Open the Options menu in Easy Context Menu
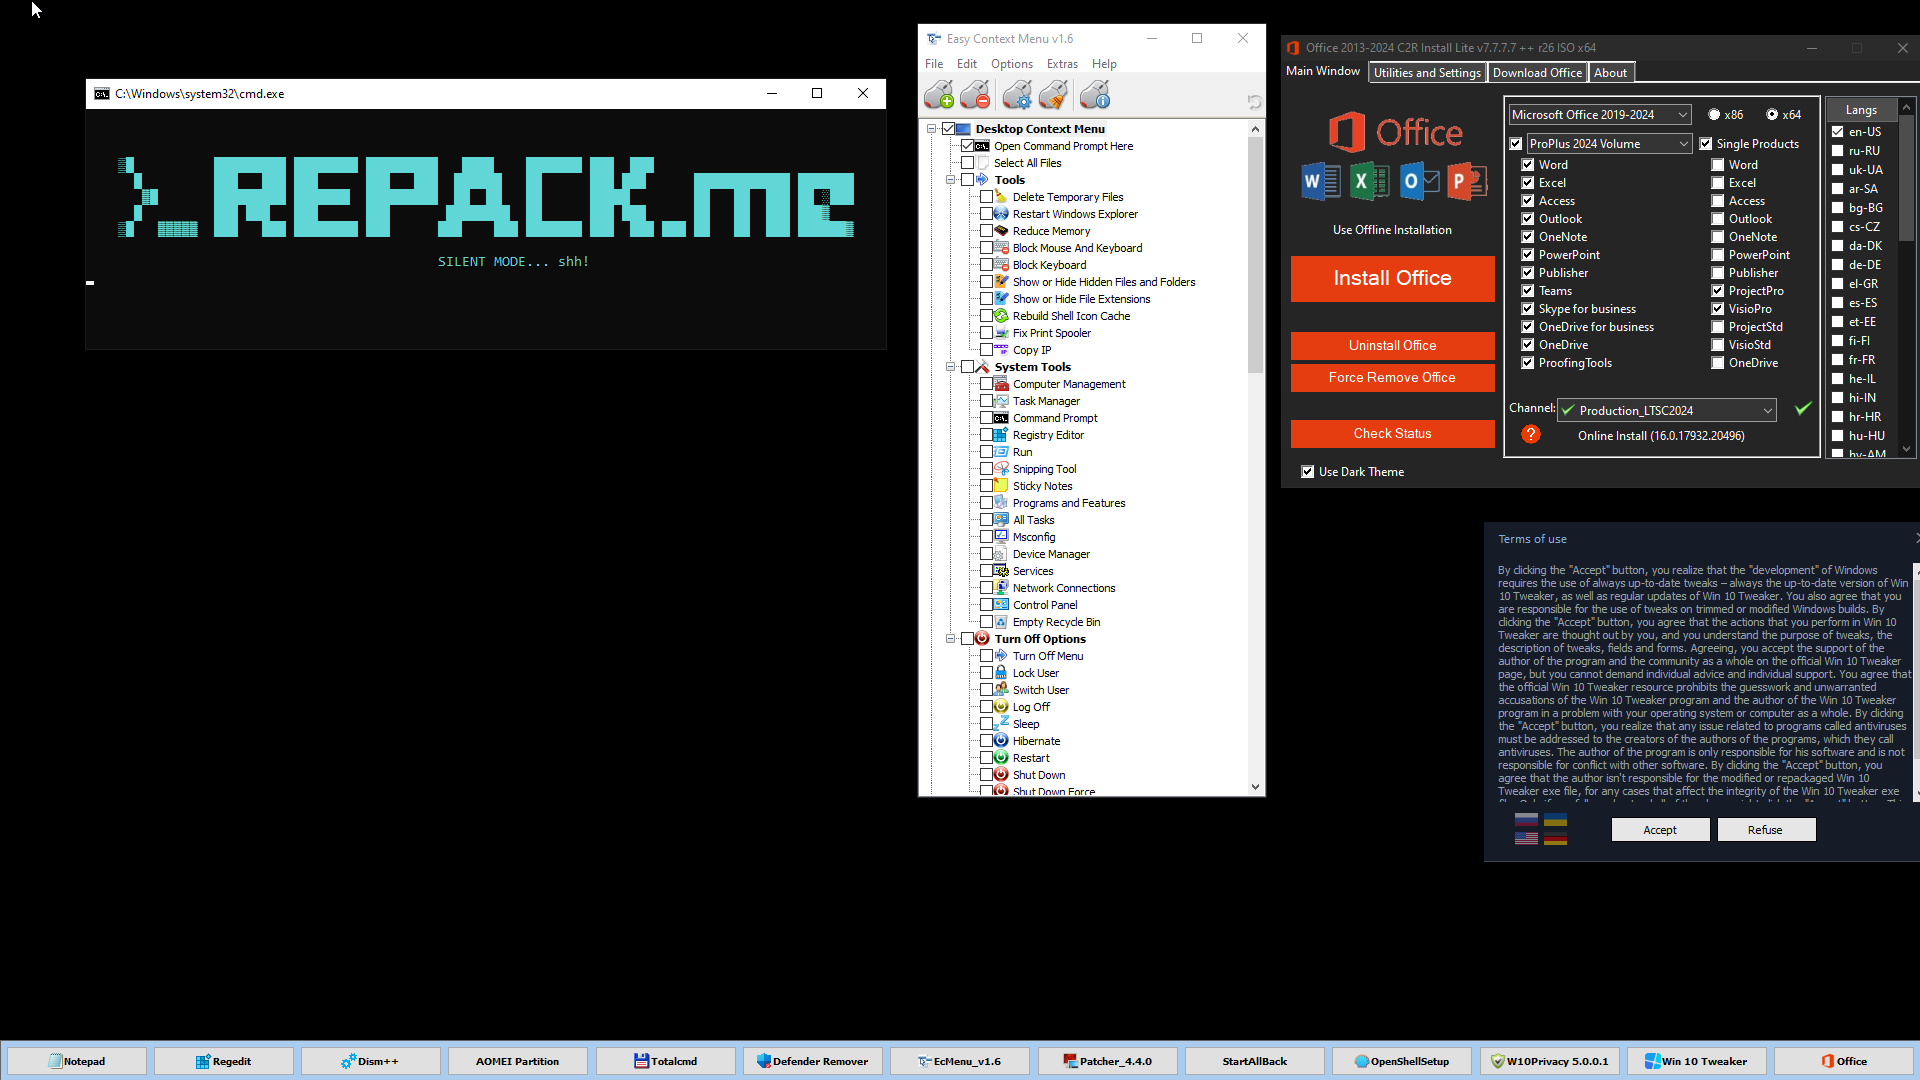Image resolution: width=1920 pixels, height=1080 pixels. coord(1012,64)
